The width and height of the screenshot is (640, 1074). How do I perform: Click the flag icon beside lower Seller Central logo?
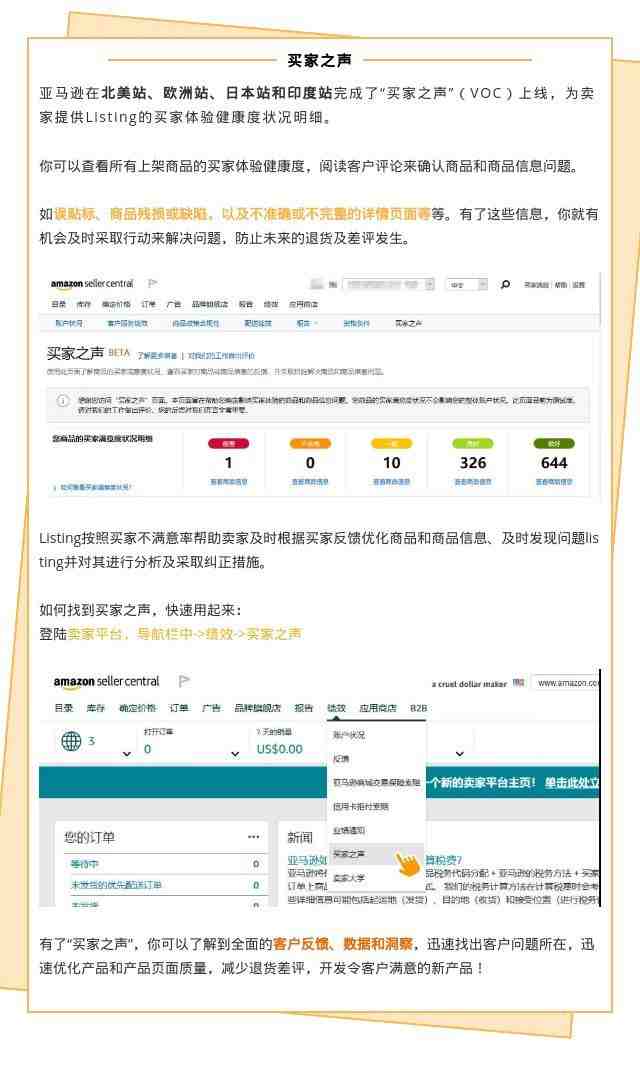pyautogui.click(x=184, y=681)
